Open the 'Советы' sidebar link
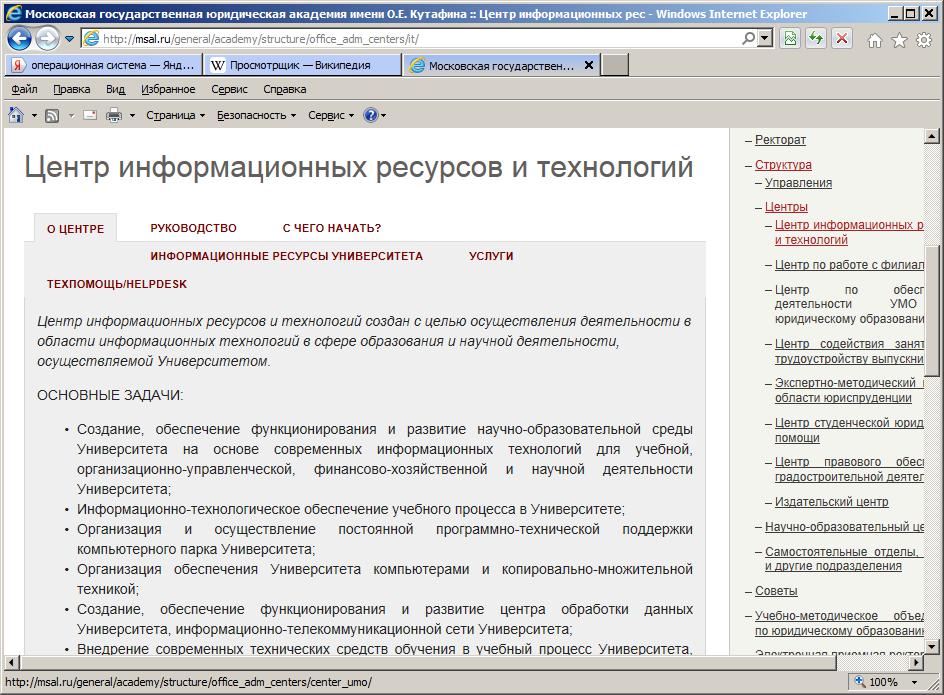Viewport: 944px width, 695px height. pos(776,591)
